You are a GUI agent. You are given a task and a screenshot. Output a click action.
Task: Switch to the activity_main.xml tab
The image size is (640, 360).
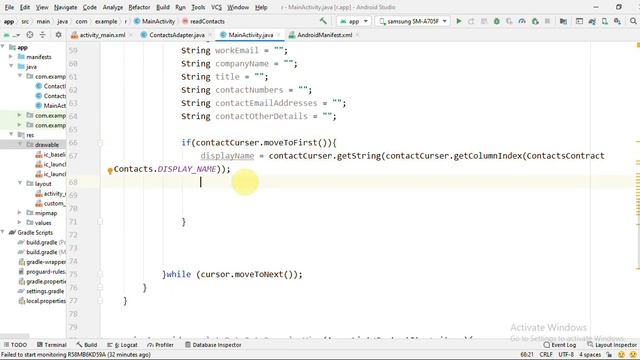102,35
